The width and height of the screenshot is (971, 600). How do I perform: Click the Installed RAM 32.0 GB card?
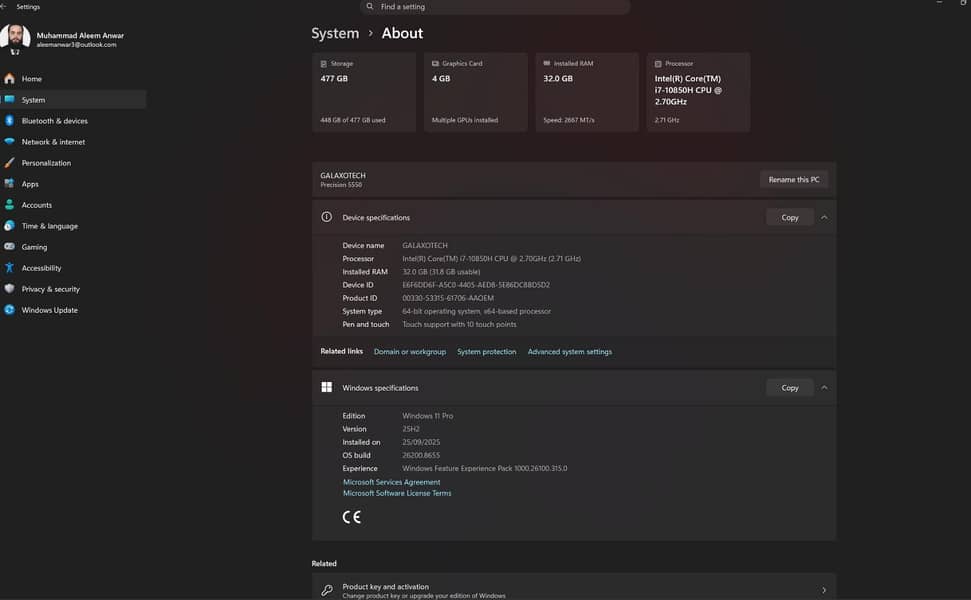[587, 92]
